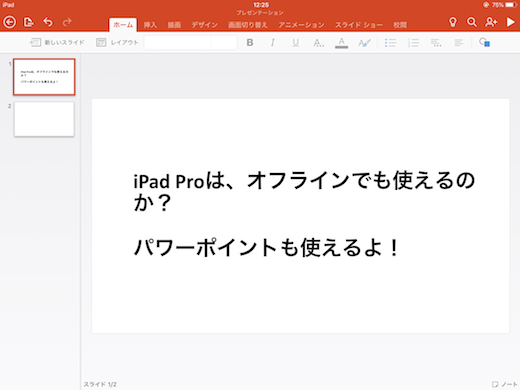Tap the 12:25 clock in status bar
Image resolution: width=520 pixels, height=390 pixels.
tap(261, 5)
